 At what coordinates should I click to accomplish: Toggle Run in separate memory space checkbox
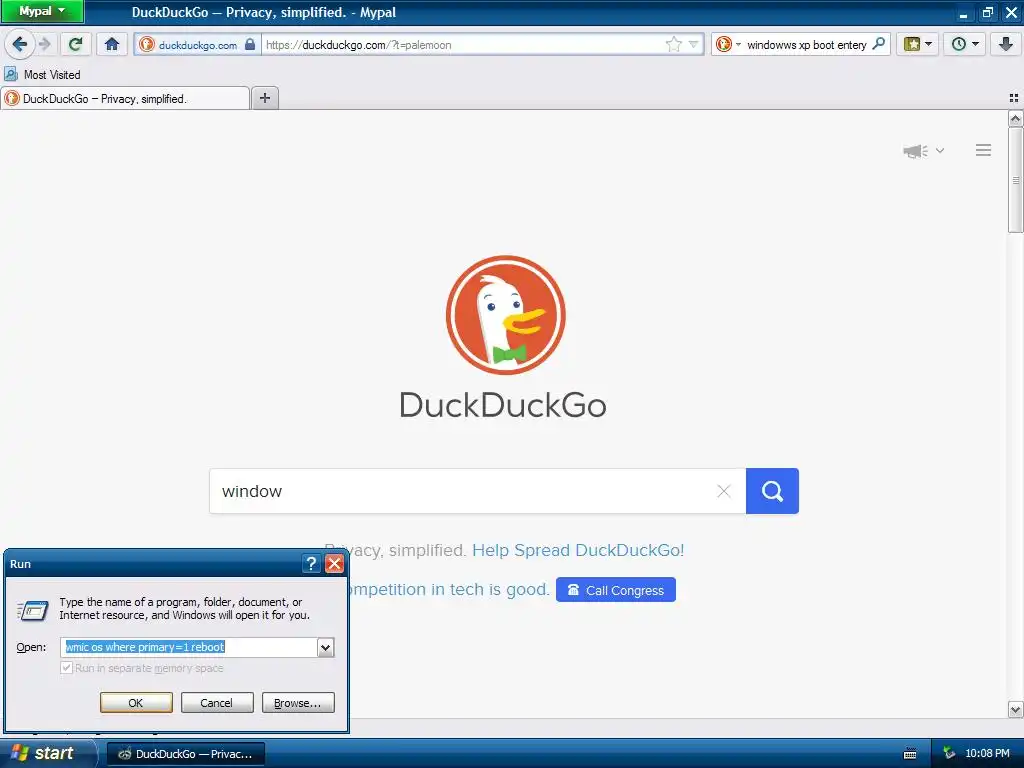coord(66,668)
